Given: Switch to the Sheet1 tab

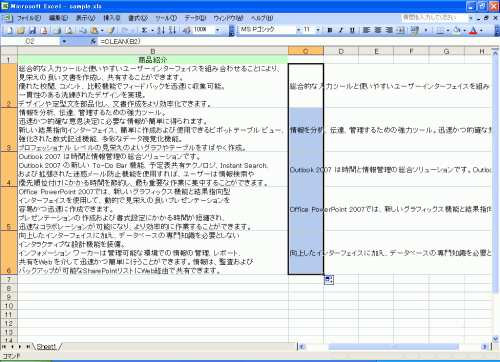Looking at the screenshot, I should tap(46, 347).
